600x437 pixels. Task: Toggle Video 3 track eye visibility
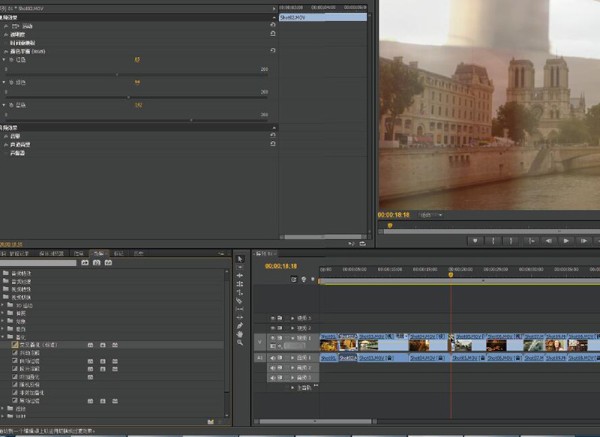pyautogui.click(x=273, y=318)
